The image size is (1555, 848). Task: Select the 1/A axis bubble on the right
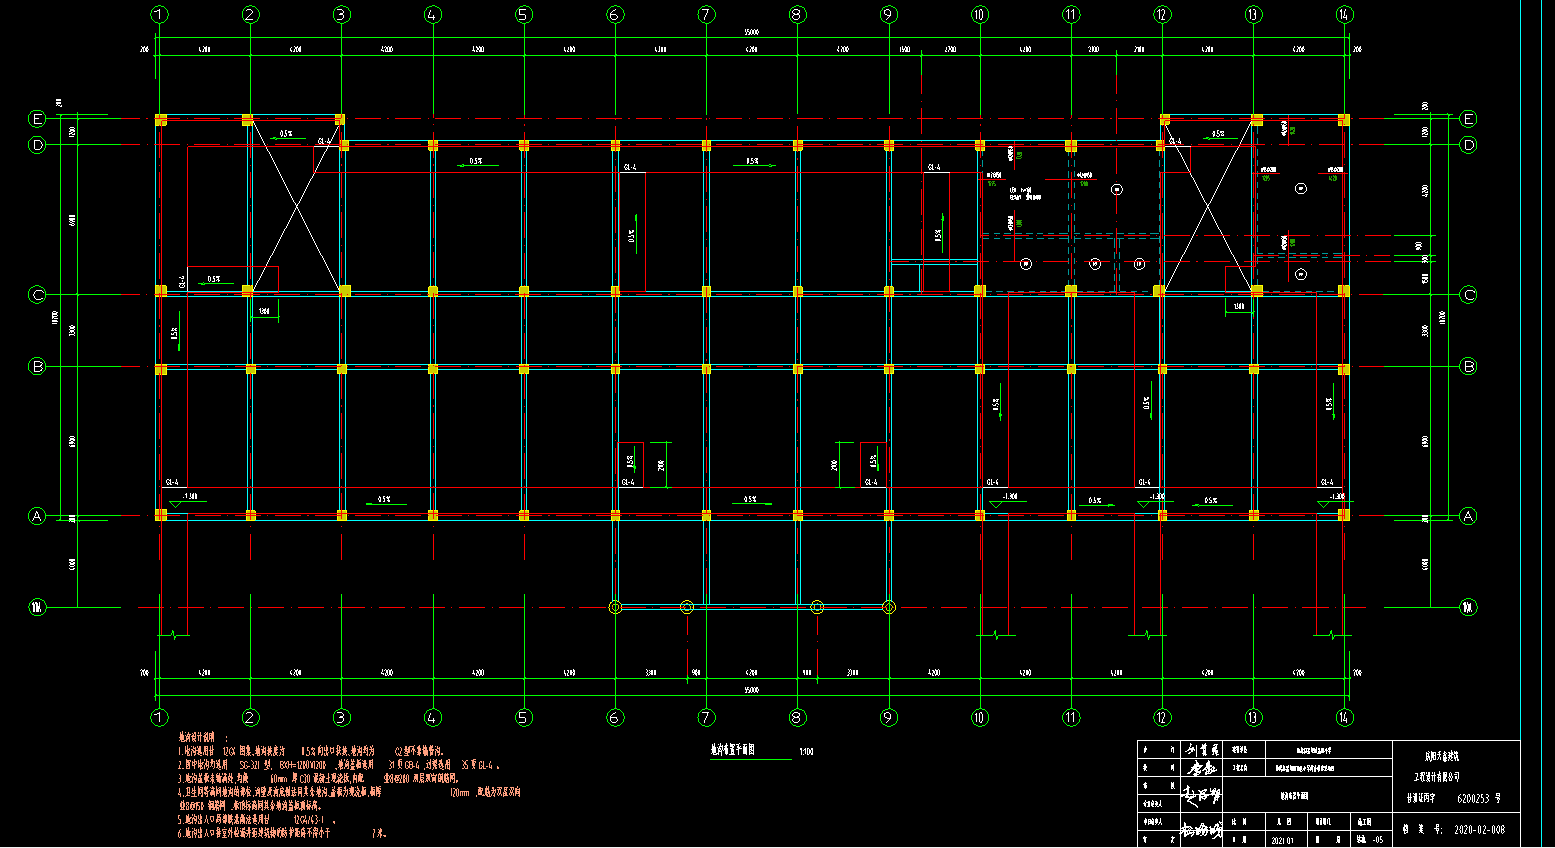pos(1469,607)
